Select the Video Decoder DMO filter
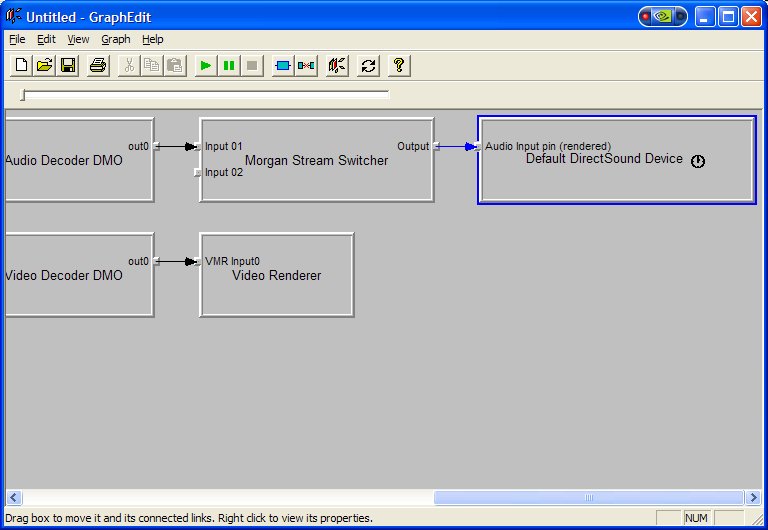The height and width of the screenshot is (530, 768). (x=79, y=275)
